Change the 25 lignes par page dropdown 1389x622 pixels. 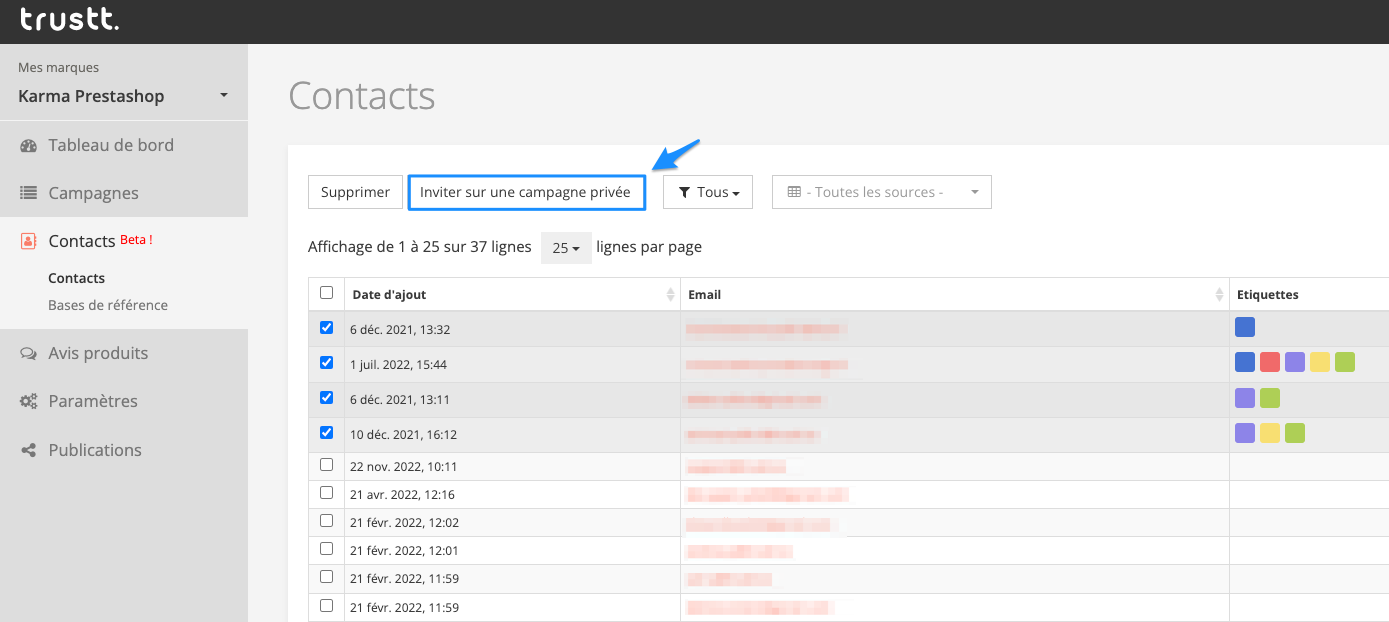click(x=566, y=248)
